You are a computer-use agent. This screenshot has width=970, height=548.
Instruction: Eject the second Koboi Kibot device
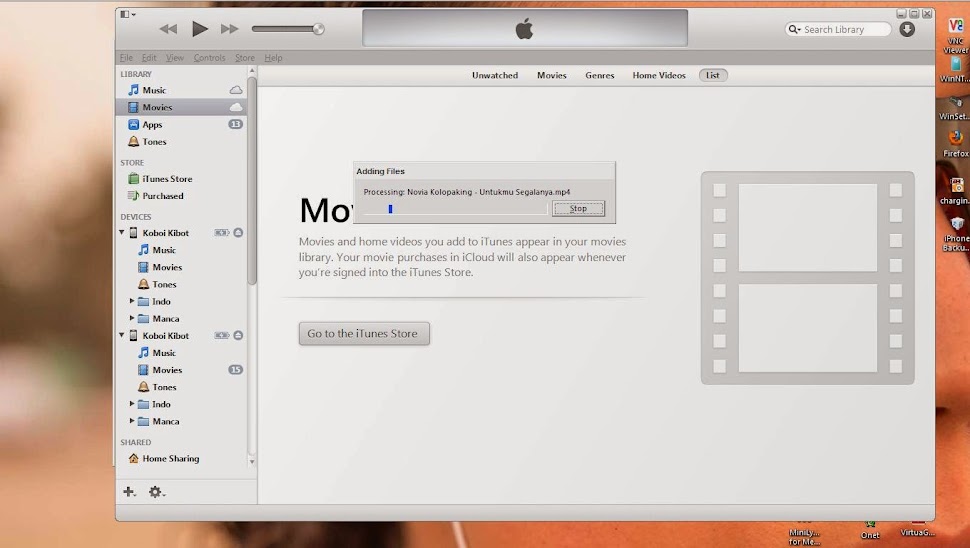(x=238, y=335)
